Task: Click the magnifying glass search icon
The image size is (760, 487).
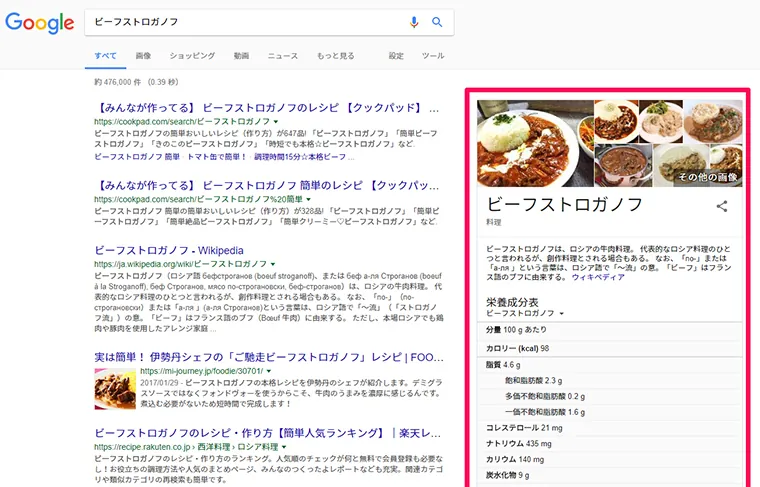Action: coord(437,22)
